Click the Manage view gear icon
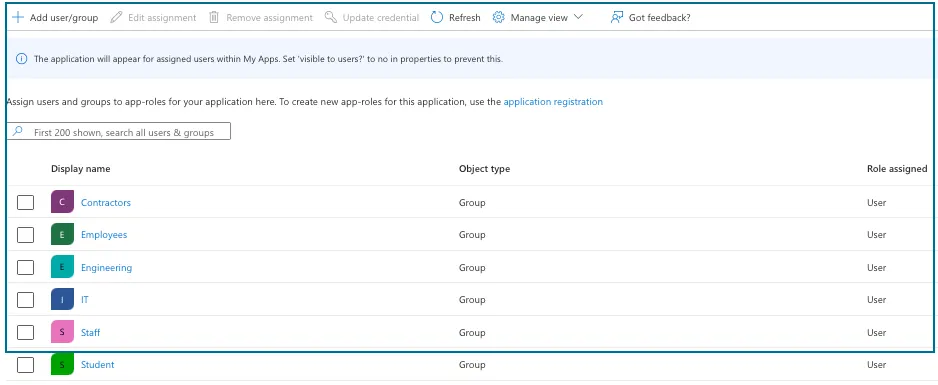The image size is (938, 385). click(498, 17)
